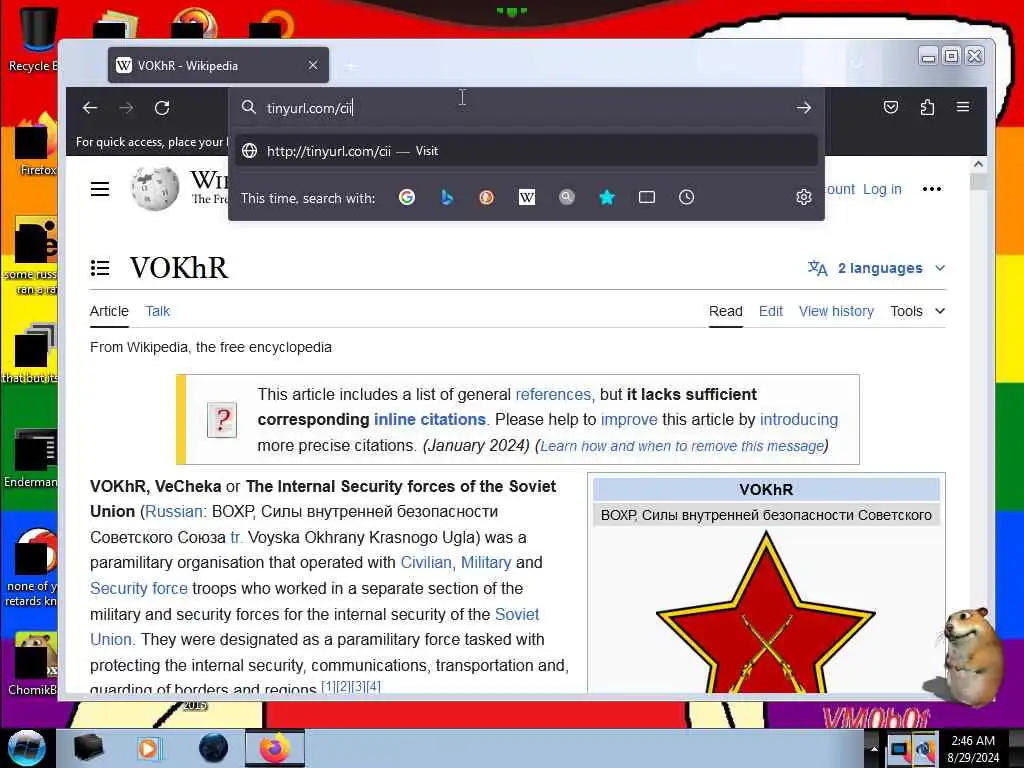Jump to citation [1]
Image resolution: width=1024 pixels, height=768 pixels.
pos(328,686)
